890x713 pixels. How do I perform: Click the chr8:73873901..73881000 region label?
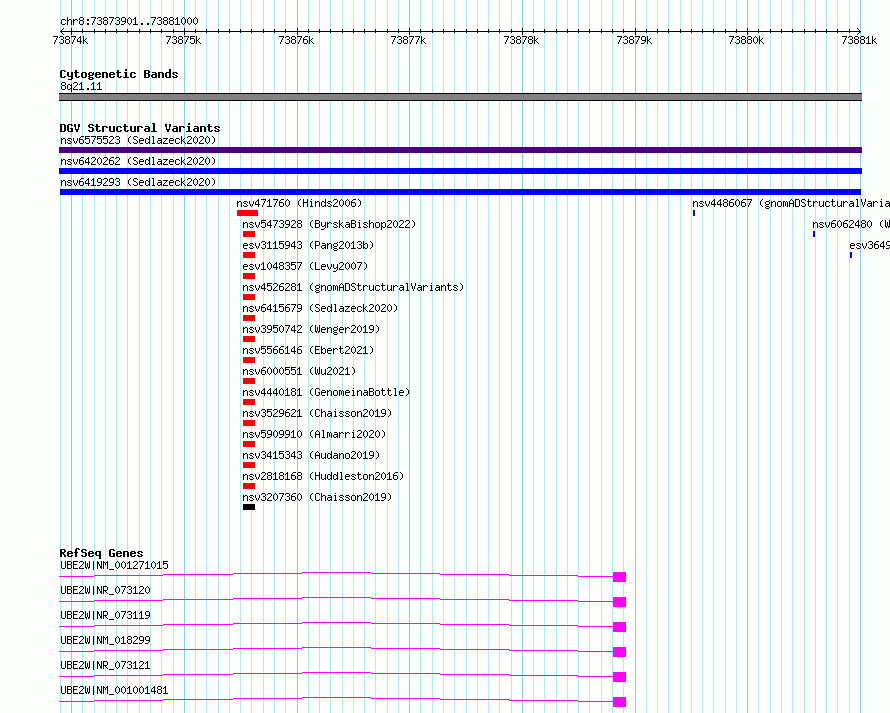pos(129,21)
